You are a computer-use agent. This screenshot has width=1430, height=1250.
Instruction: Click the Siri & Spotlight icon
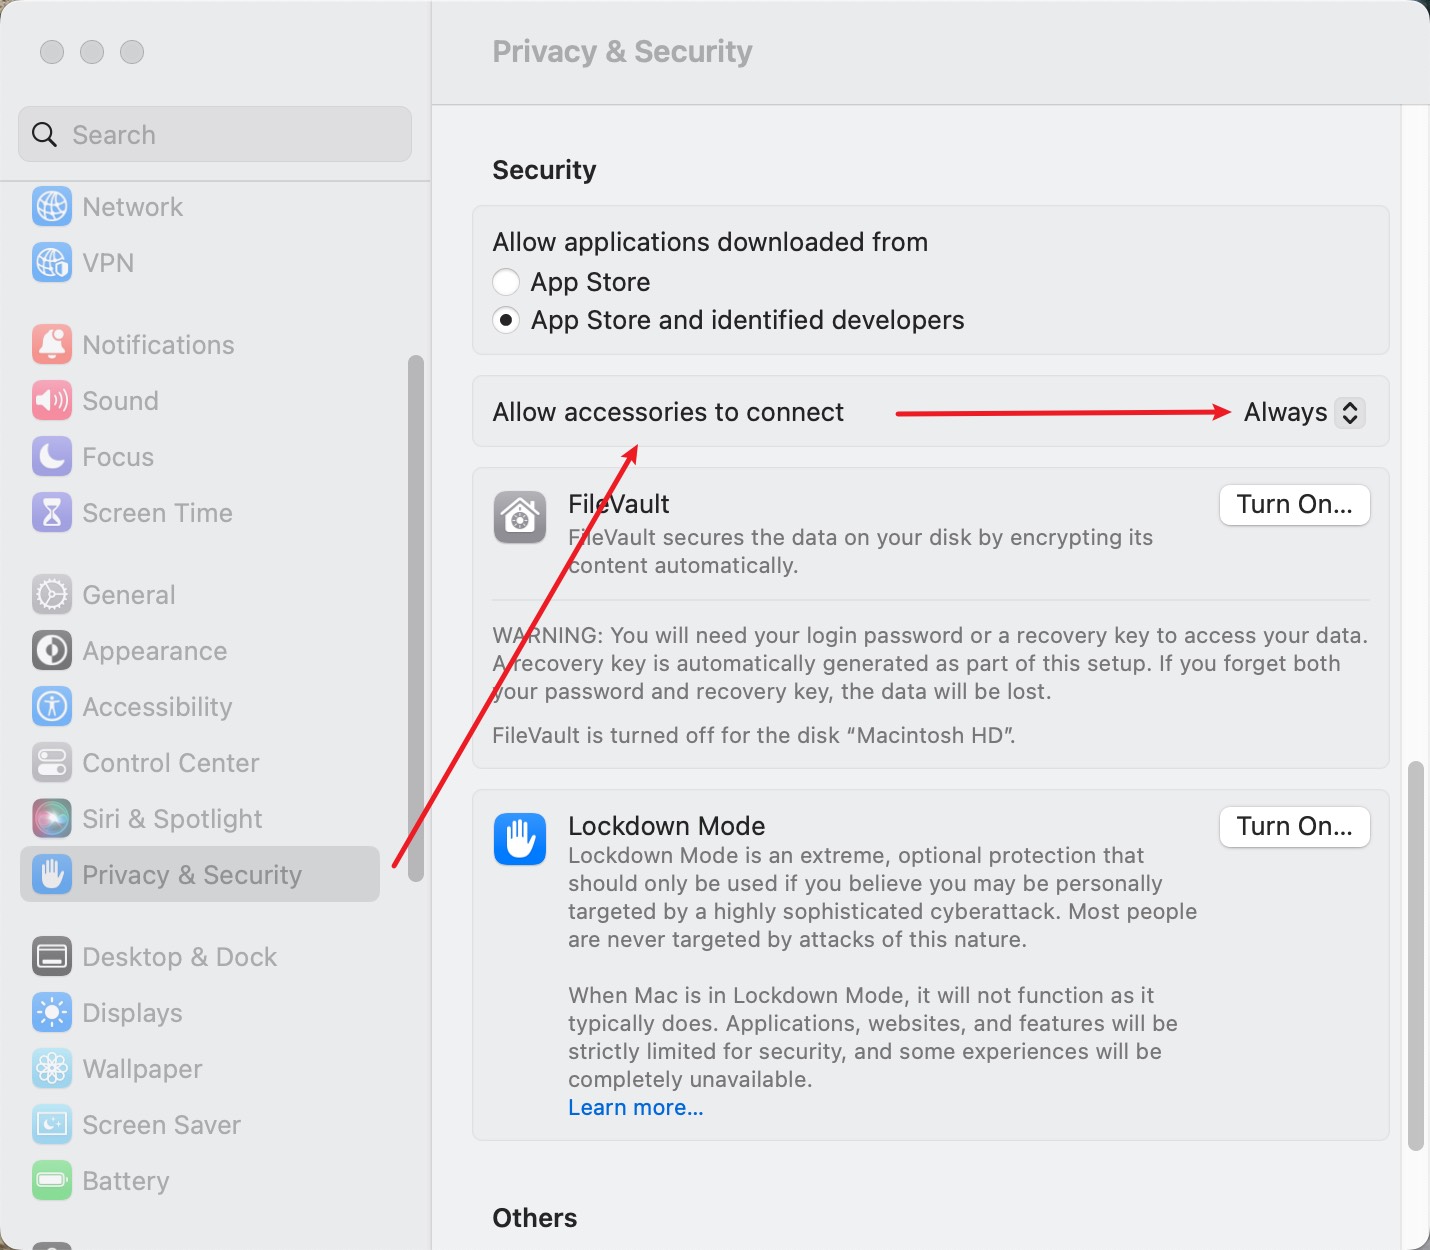coord(52,819)
